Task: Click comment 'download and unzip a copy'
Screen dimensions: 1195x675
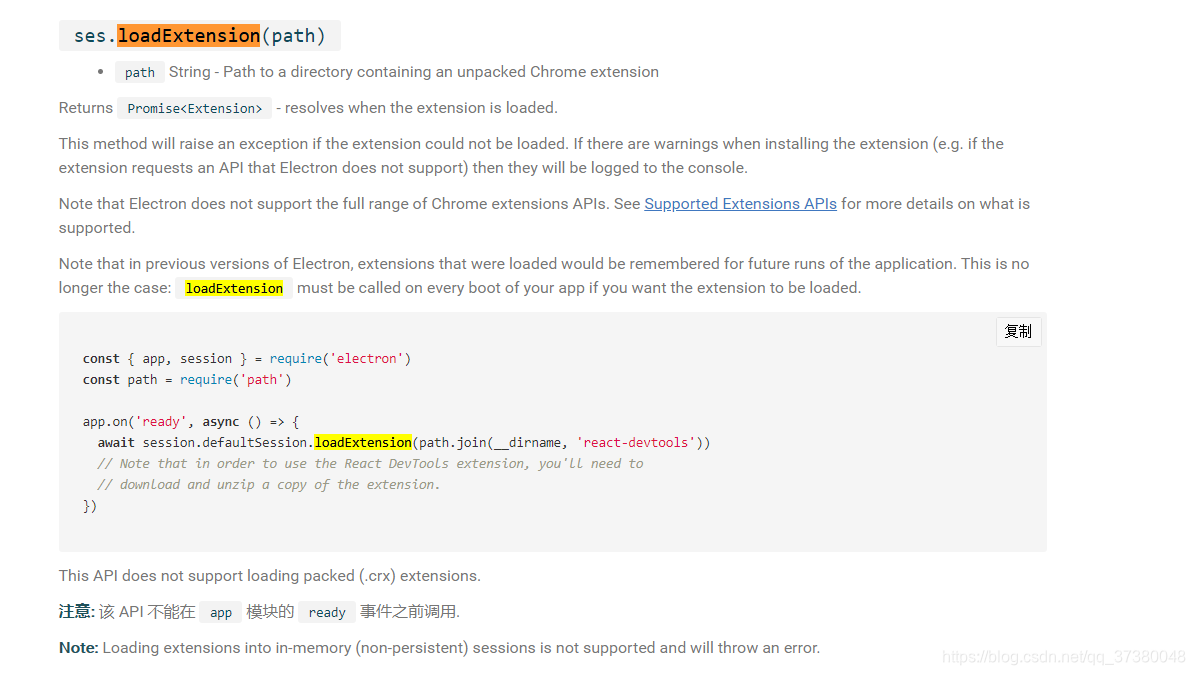Action: click(x=268, y=485)
